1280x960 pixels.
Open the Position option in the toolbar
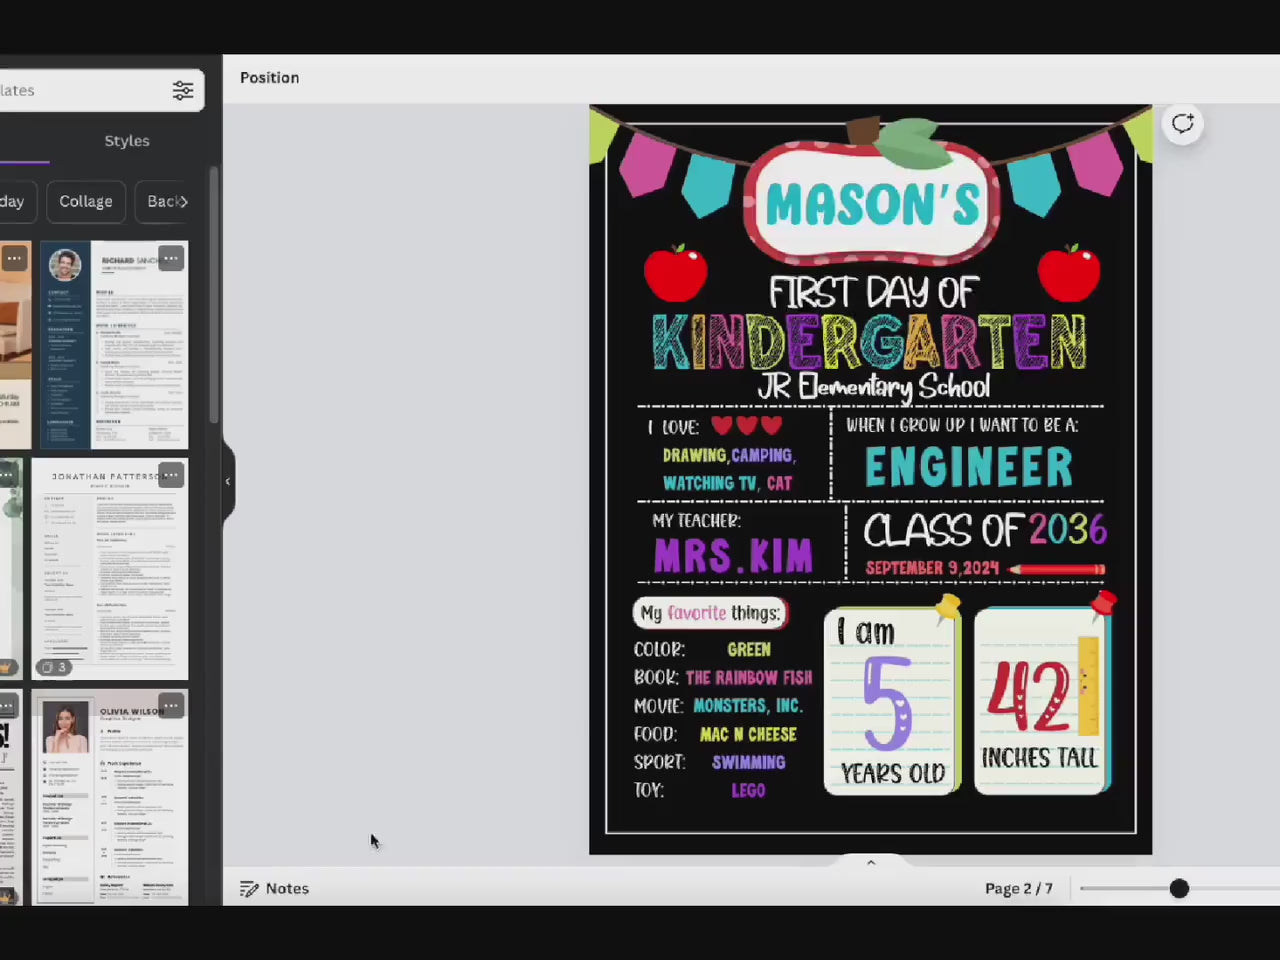[x=269, y=77]
